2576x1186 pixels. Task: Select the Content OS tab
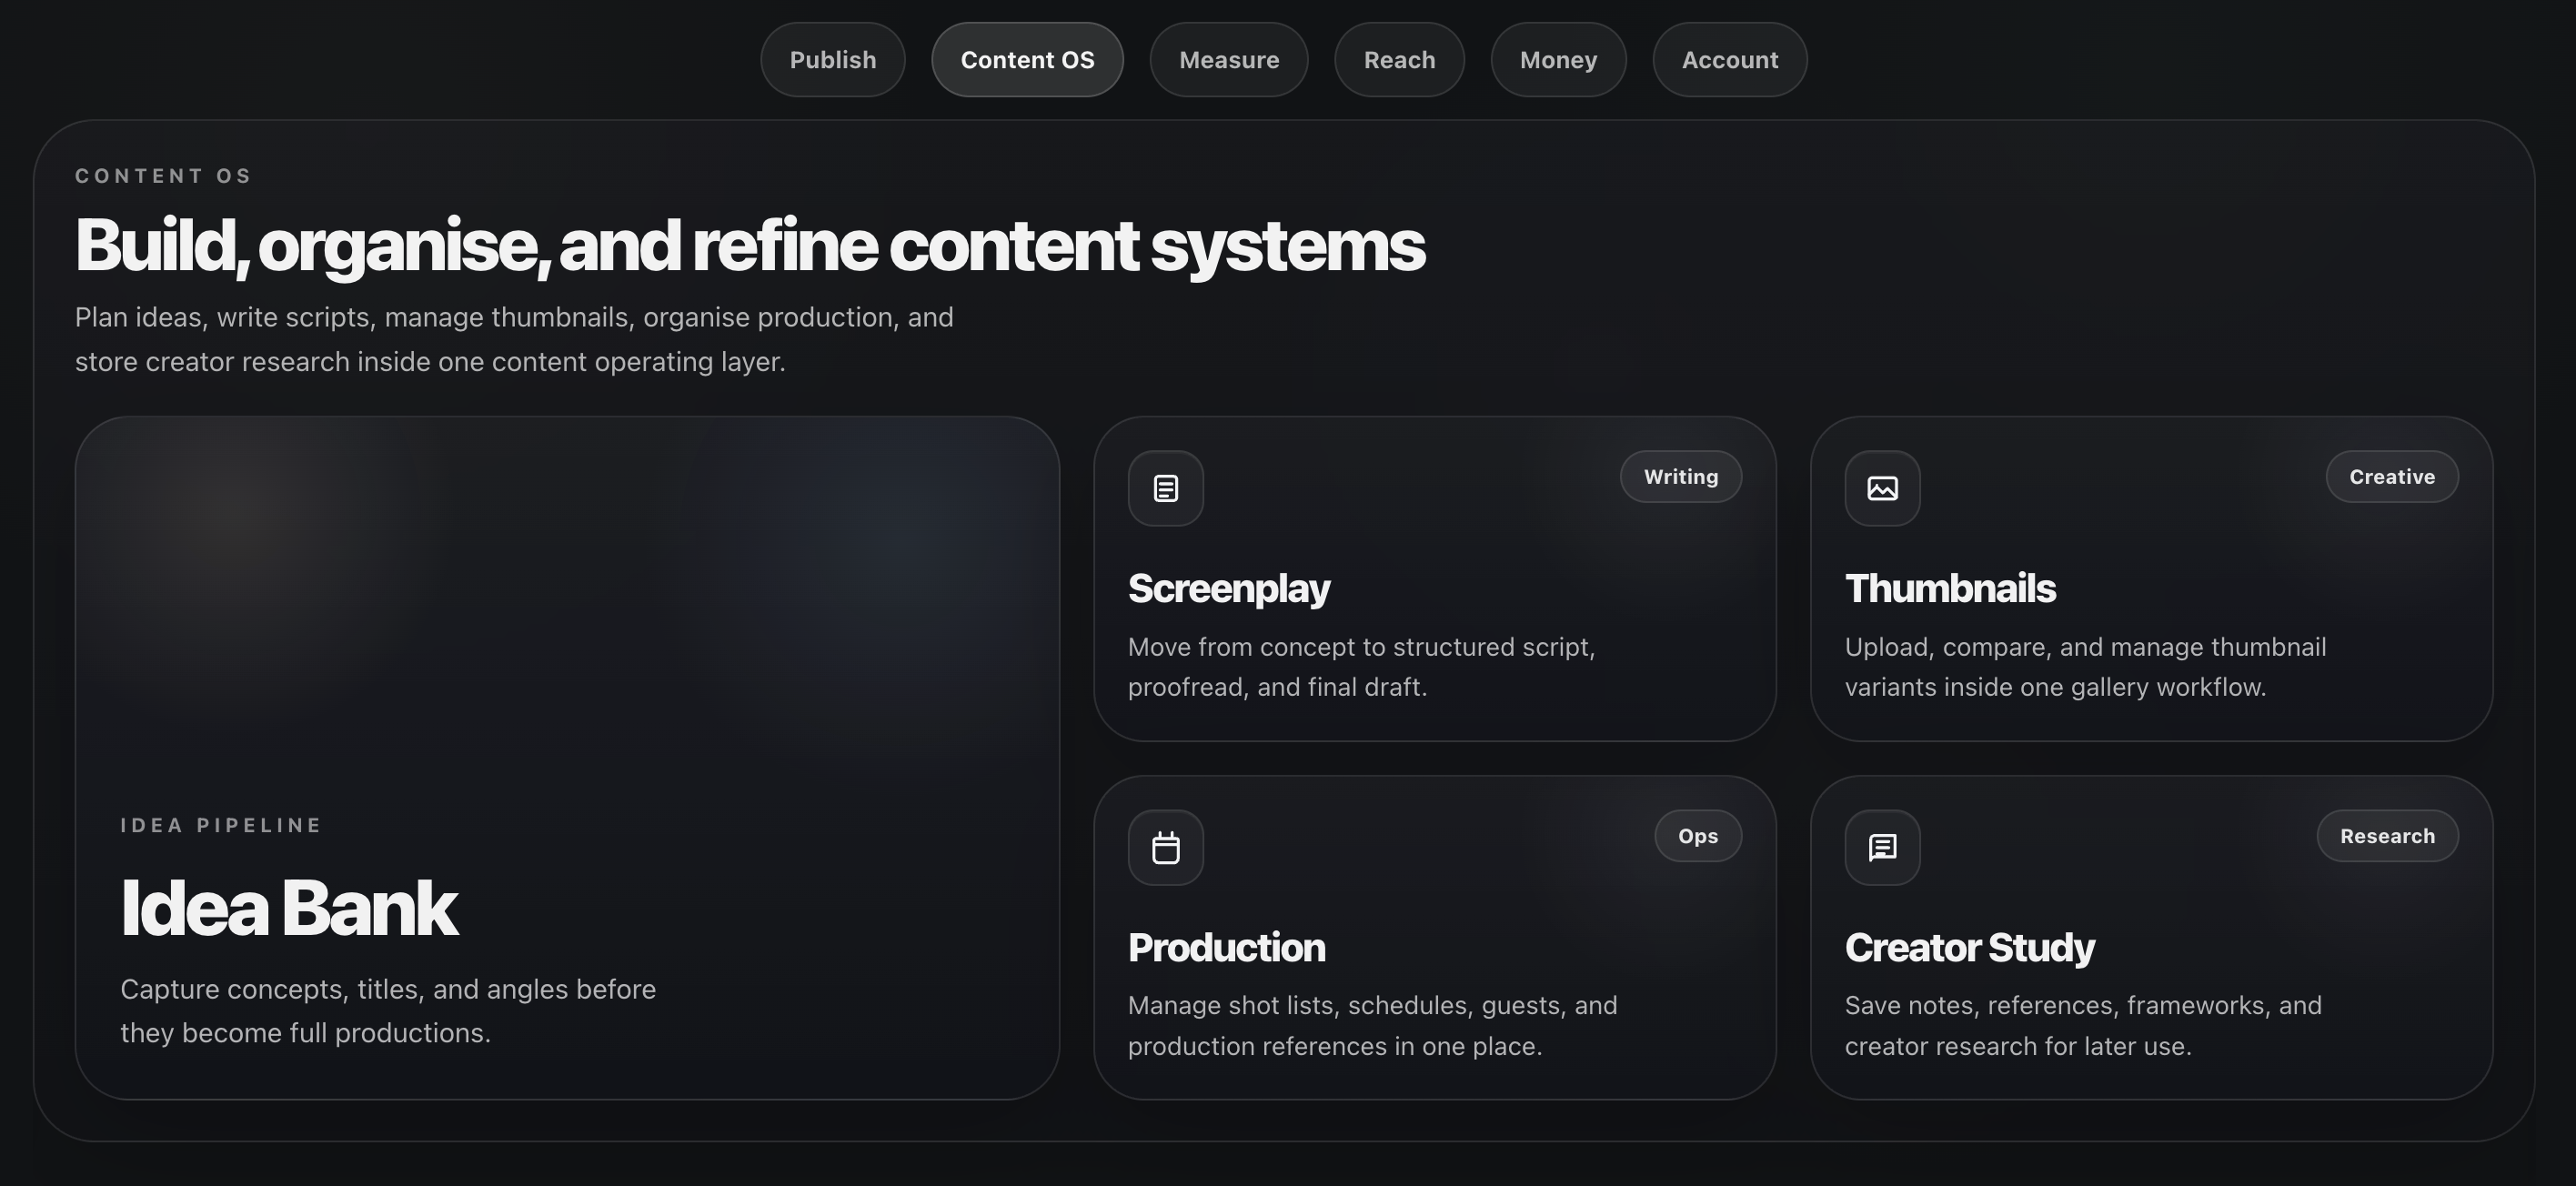pyautogui.click(x=1027, y=60)
